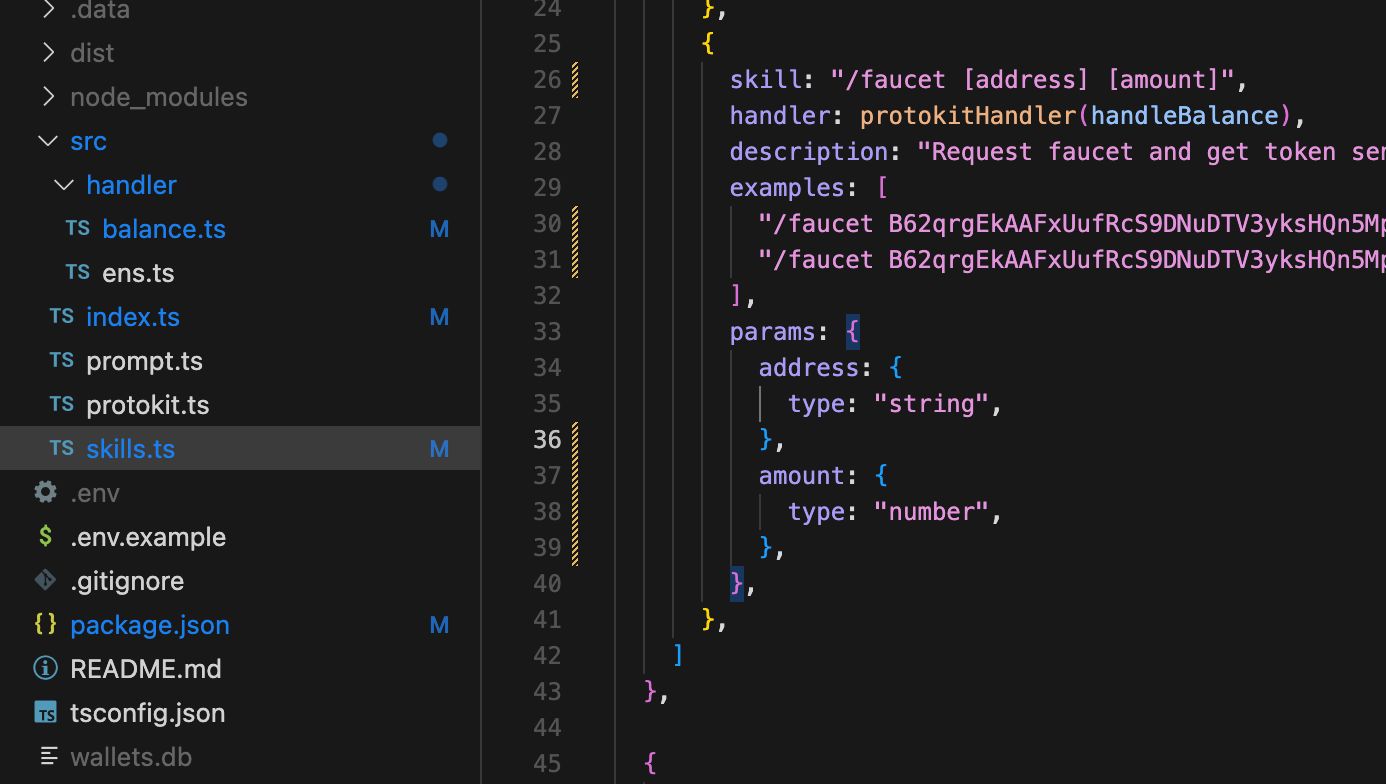Click the highlighted closing brace on line 40

[x=737, y=584]
